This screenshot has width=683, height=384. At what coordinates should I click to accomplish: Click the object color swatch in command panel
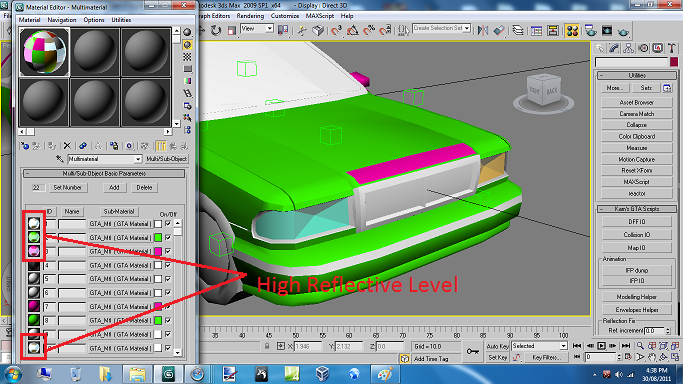pyautogui.click(x=674, y=62)
